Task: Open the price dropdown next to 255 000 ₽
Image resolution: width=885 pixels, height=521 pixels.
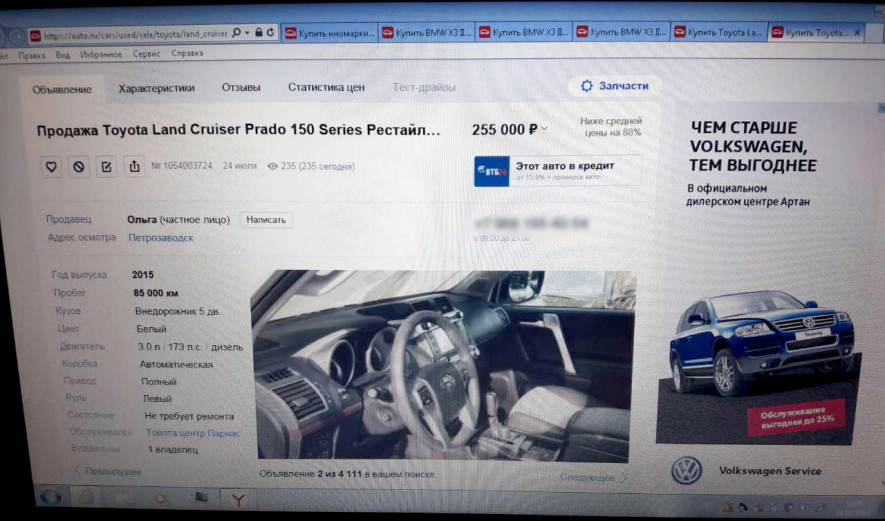Action: (x=545, y=129)
